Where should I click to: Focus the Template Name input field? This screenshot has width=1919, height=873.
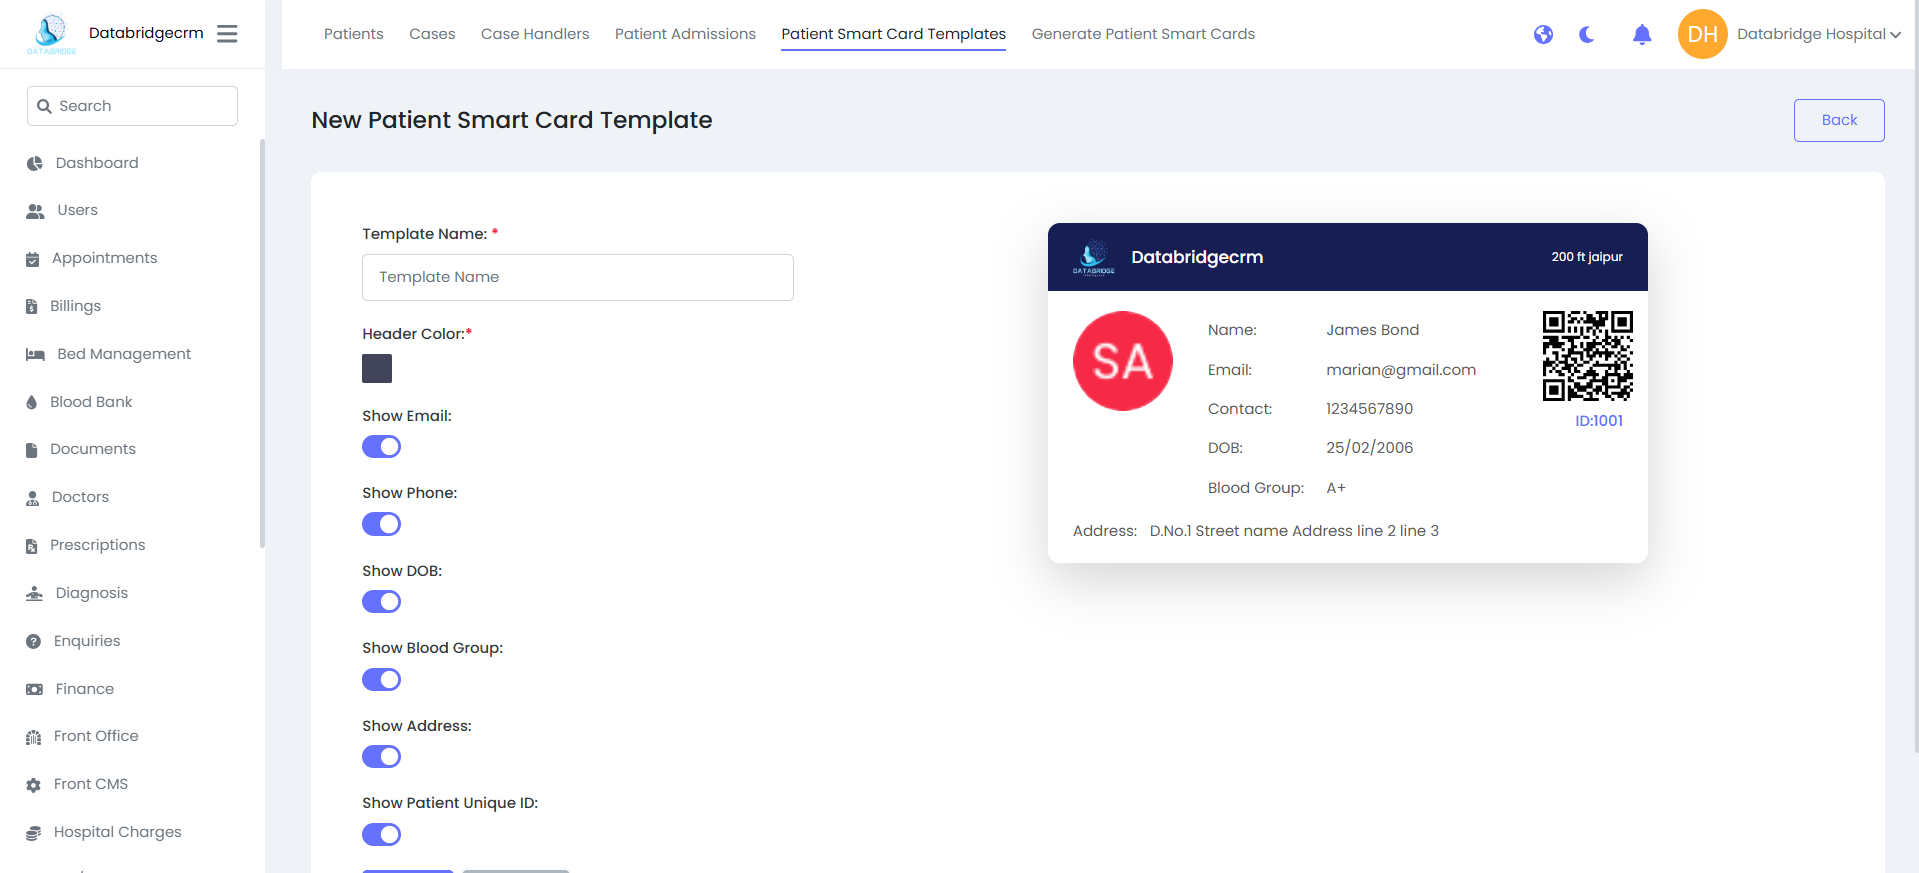[x=578, y=277]
